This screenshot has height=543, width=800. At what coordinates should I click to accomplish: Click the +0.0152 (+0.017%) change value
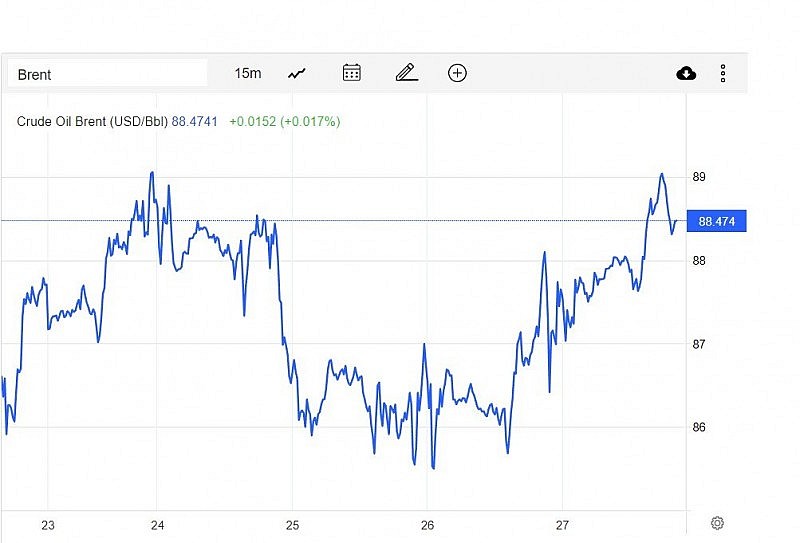pos(284,122)
